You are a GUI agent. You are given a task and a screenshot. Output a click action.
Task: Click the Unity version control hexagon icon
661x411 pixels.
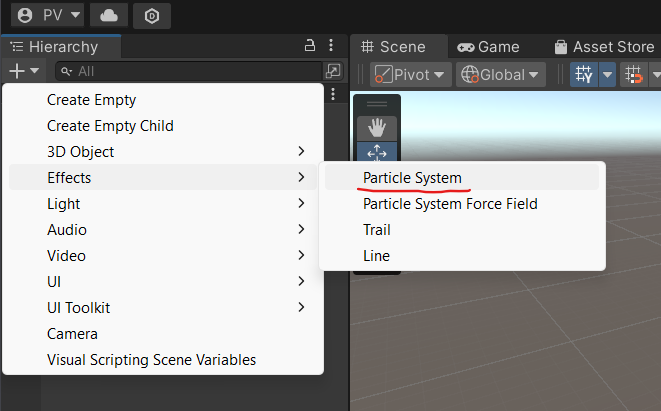[152, 15]
